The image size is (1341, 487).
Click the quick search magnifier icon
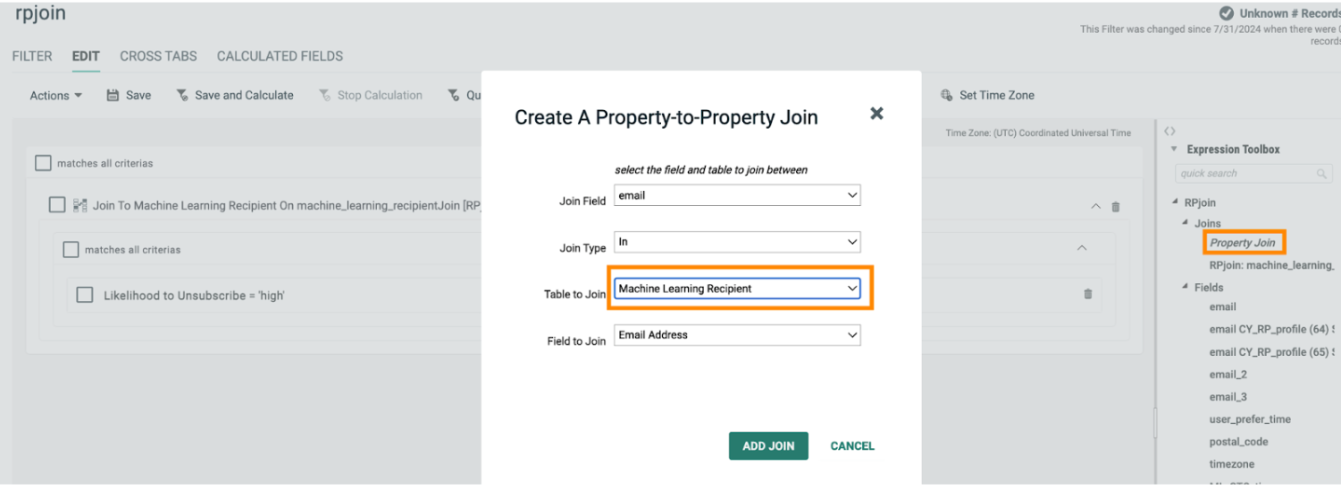pos(1323,174)
